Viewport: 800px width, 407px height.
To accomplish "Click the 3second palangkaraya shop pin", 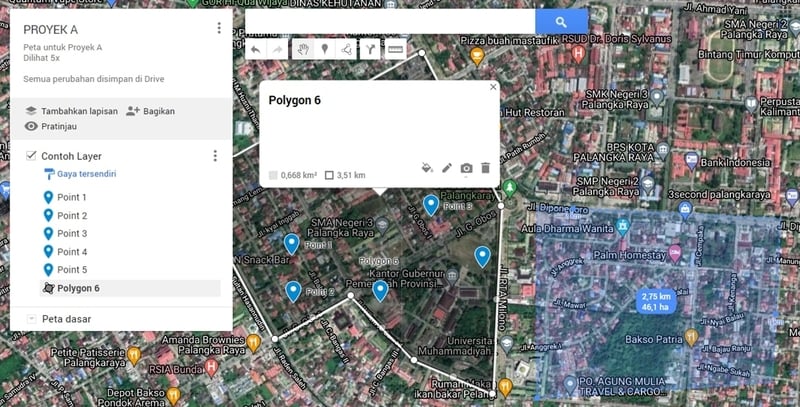I will (x=685, y=208).
